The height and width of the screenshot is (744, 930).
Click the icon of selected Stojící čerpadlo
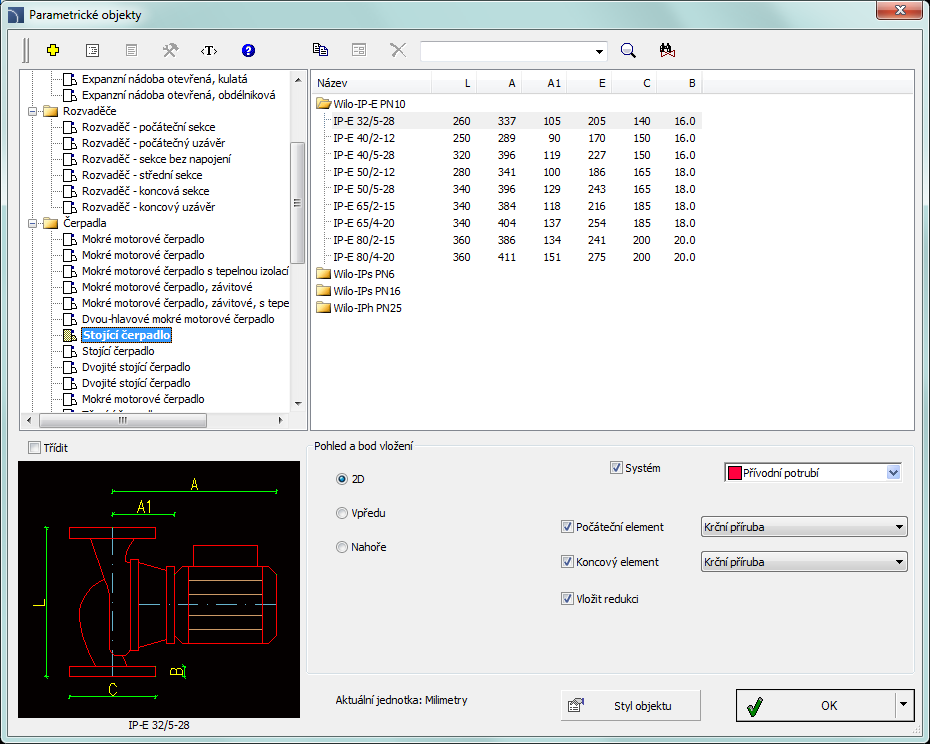(x=70, y=335)
